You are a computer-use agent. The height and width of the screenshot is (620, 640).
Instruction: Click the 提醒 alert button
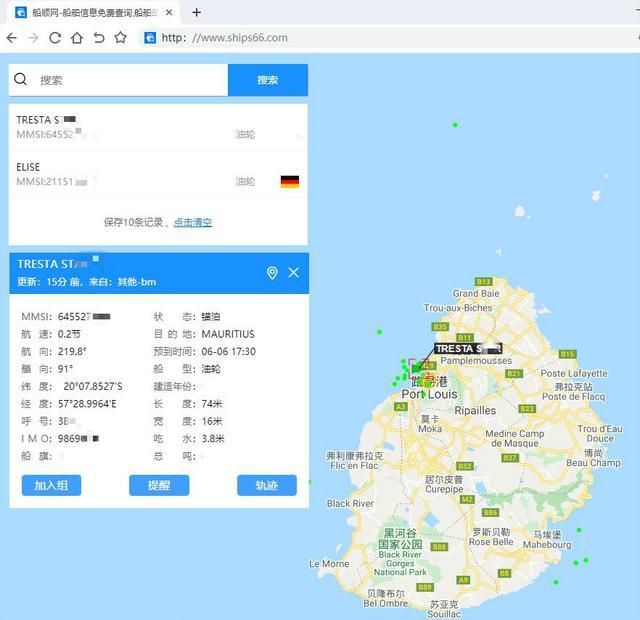click(x=159, y=485)
